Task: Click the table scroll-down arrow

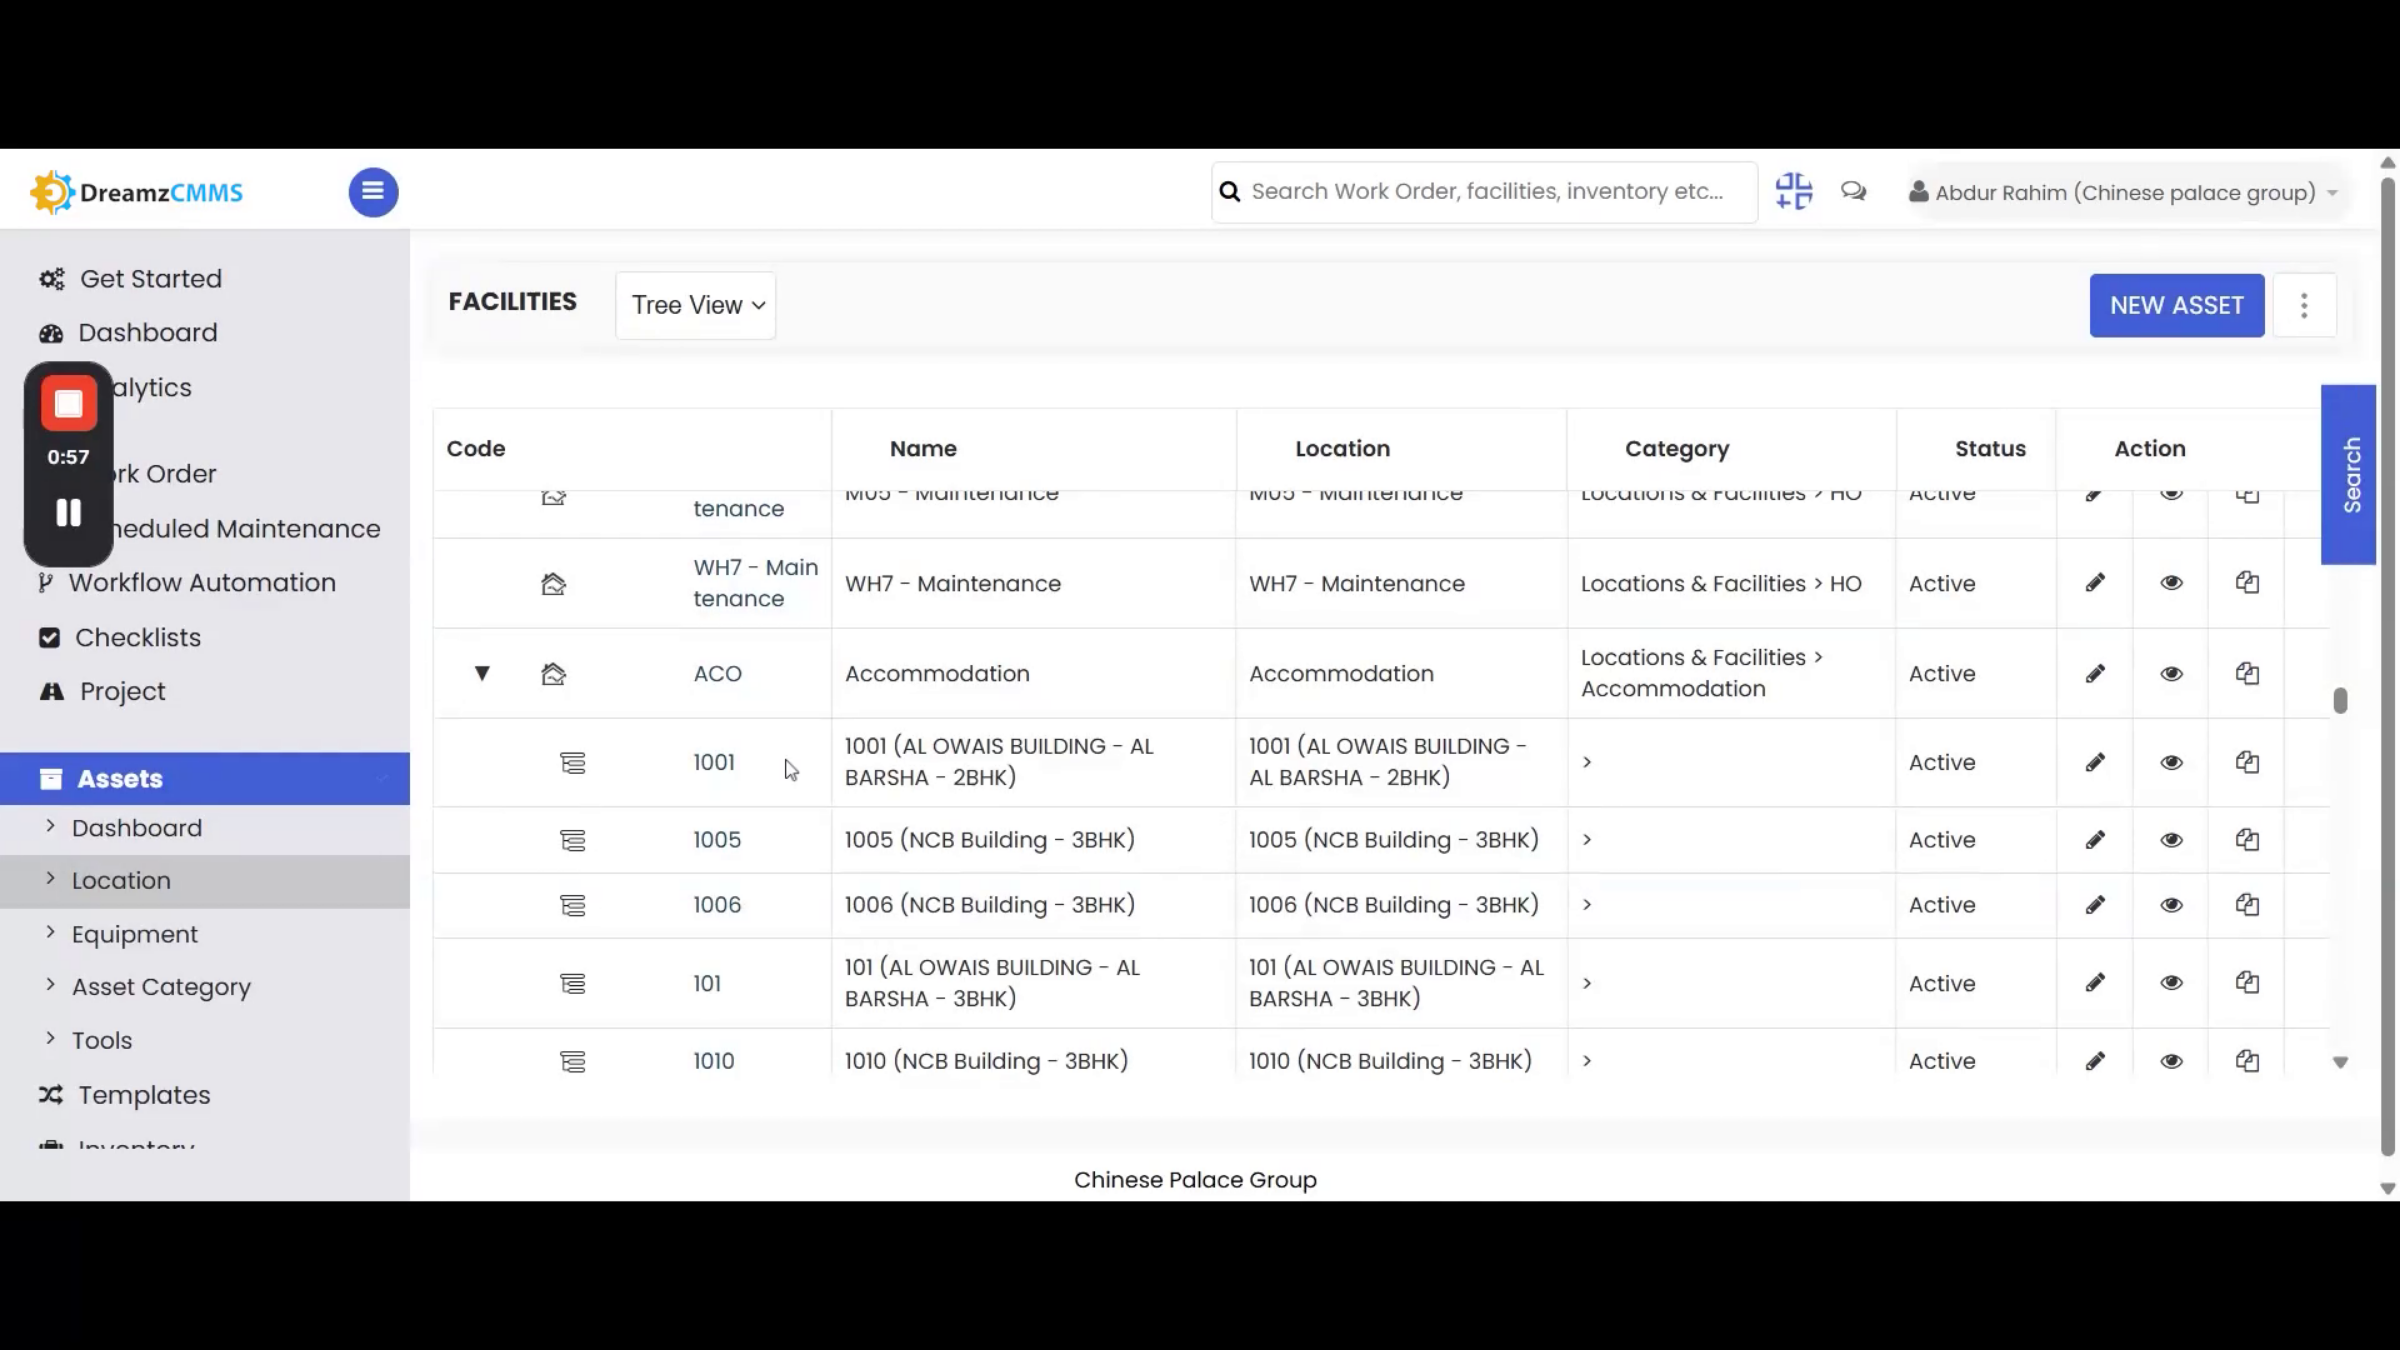Action: 2340,1062
